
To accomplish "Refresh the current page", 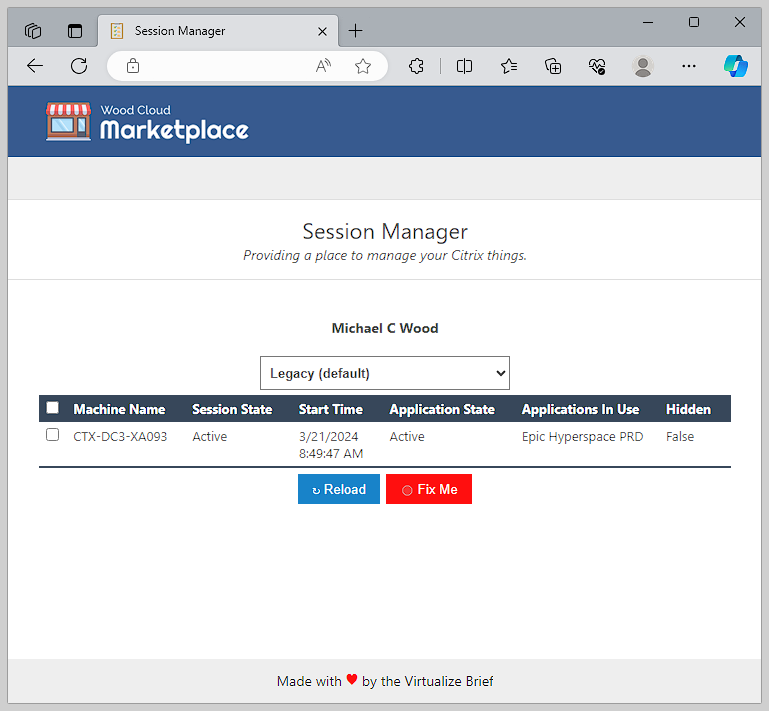I will [x=79, y=66].
